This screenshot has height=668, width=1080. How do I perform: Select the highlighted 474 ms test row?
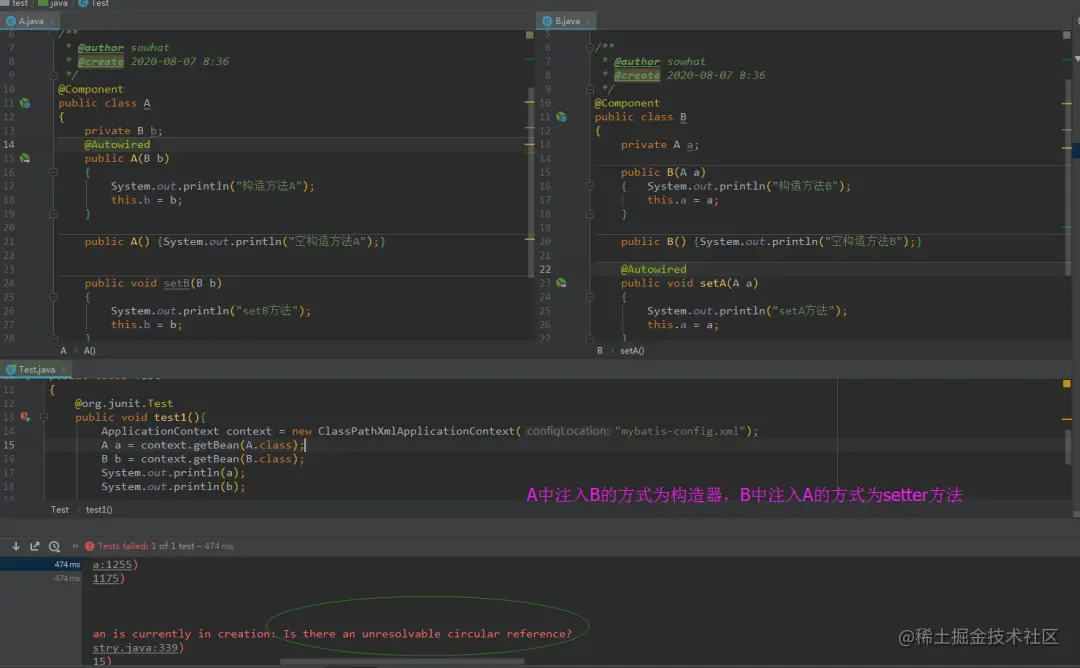41,565
